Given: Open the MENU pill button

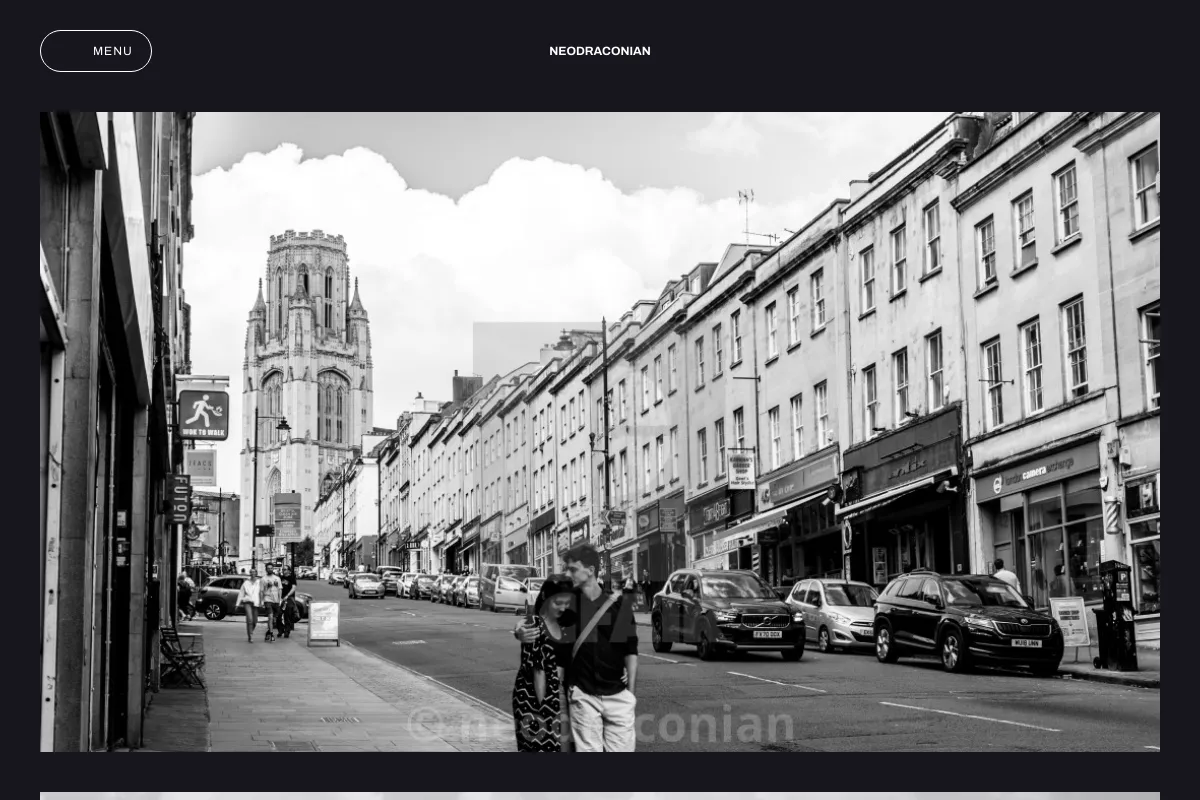Looking at the screenshot, I should click(96, 51).
